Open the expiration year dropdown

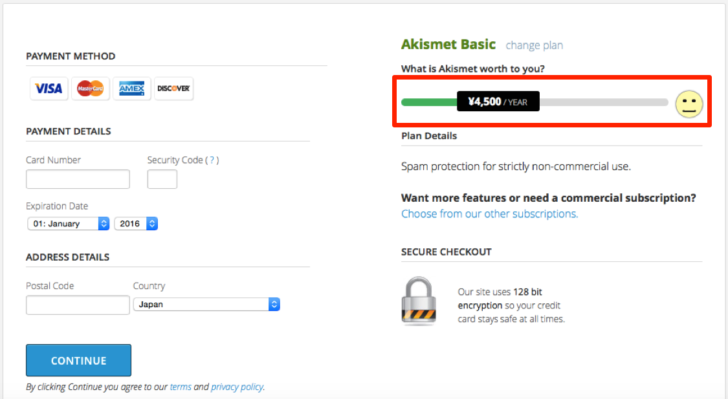pos(136,223)
